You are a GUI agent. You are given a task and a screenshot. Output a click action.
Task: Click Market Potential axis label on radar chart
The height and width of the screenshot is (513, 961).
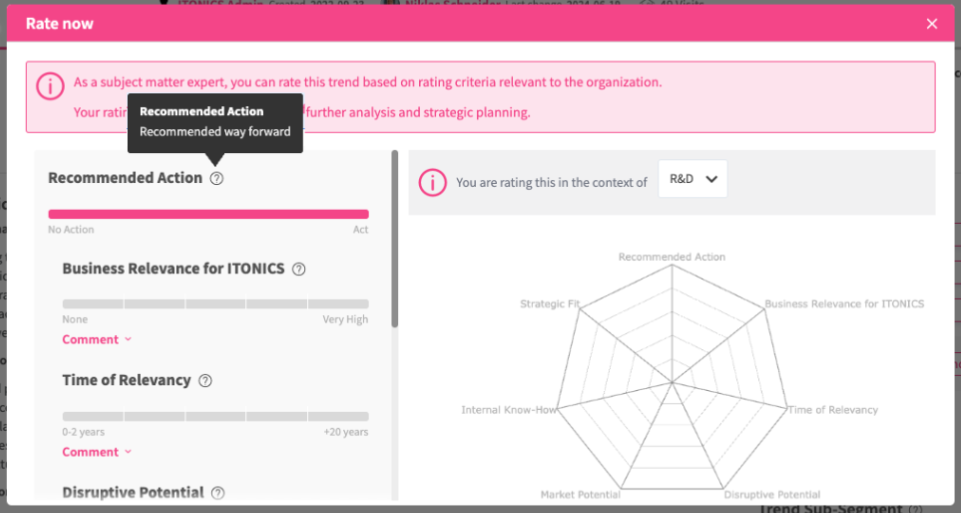click(x=580, y=495)
